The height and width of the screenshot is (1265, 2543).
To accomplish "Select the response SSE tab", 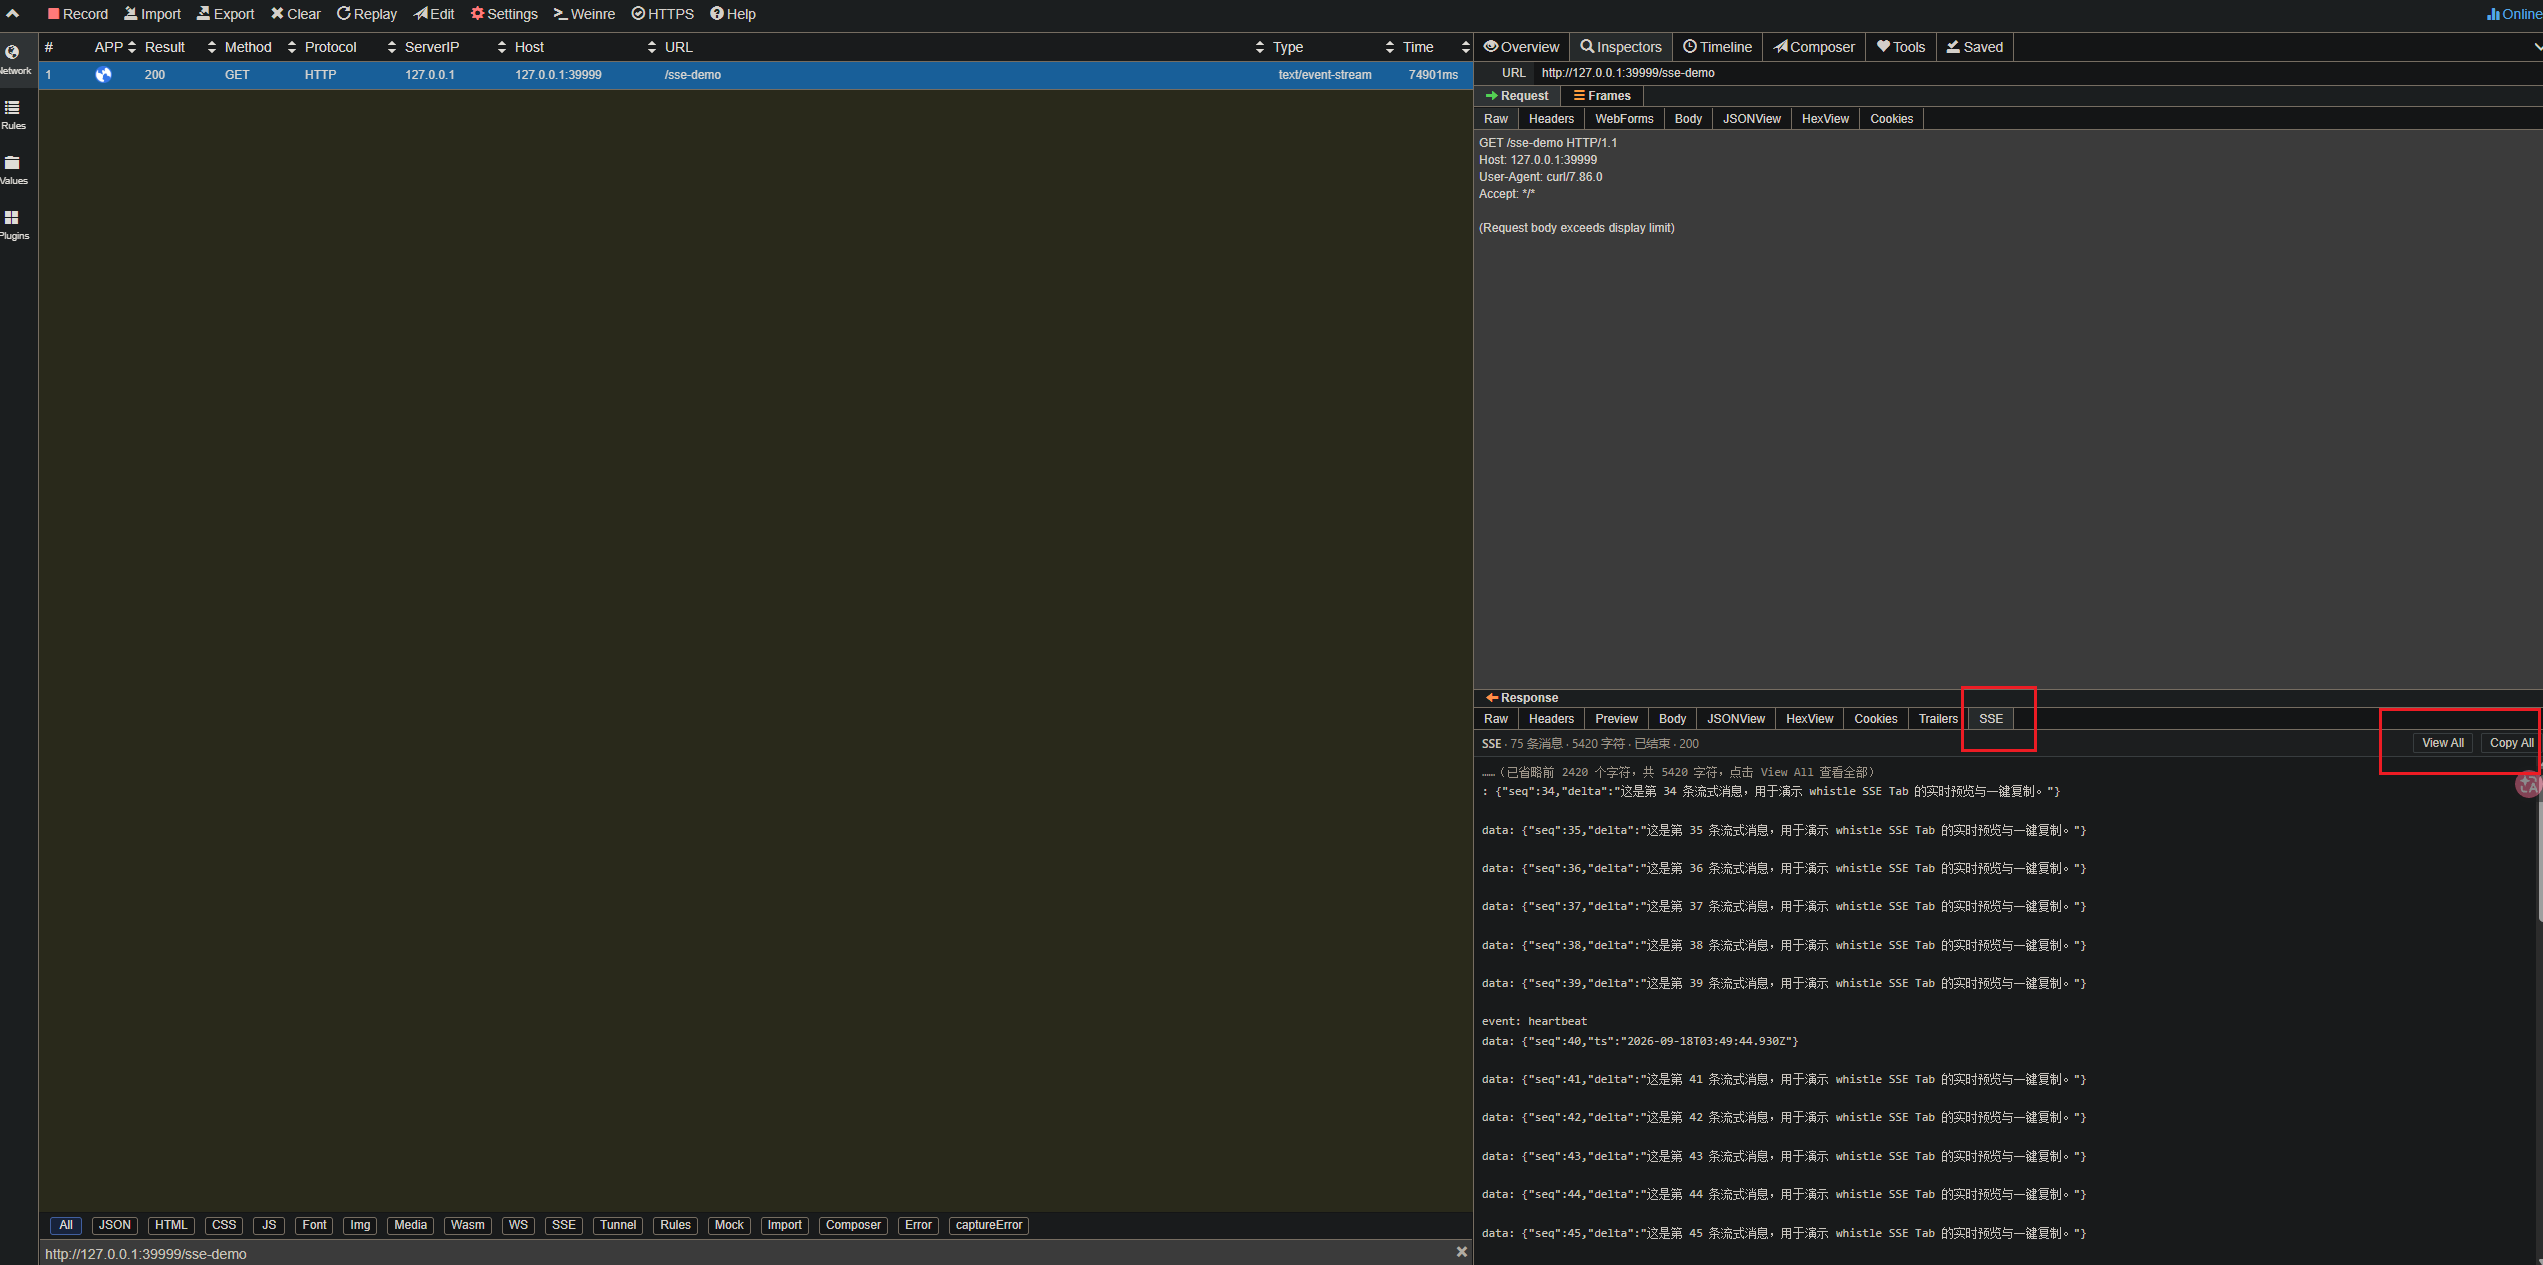I will 1991,719.
